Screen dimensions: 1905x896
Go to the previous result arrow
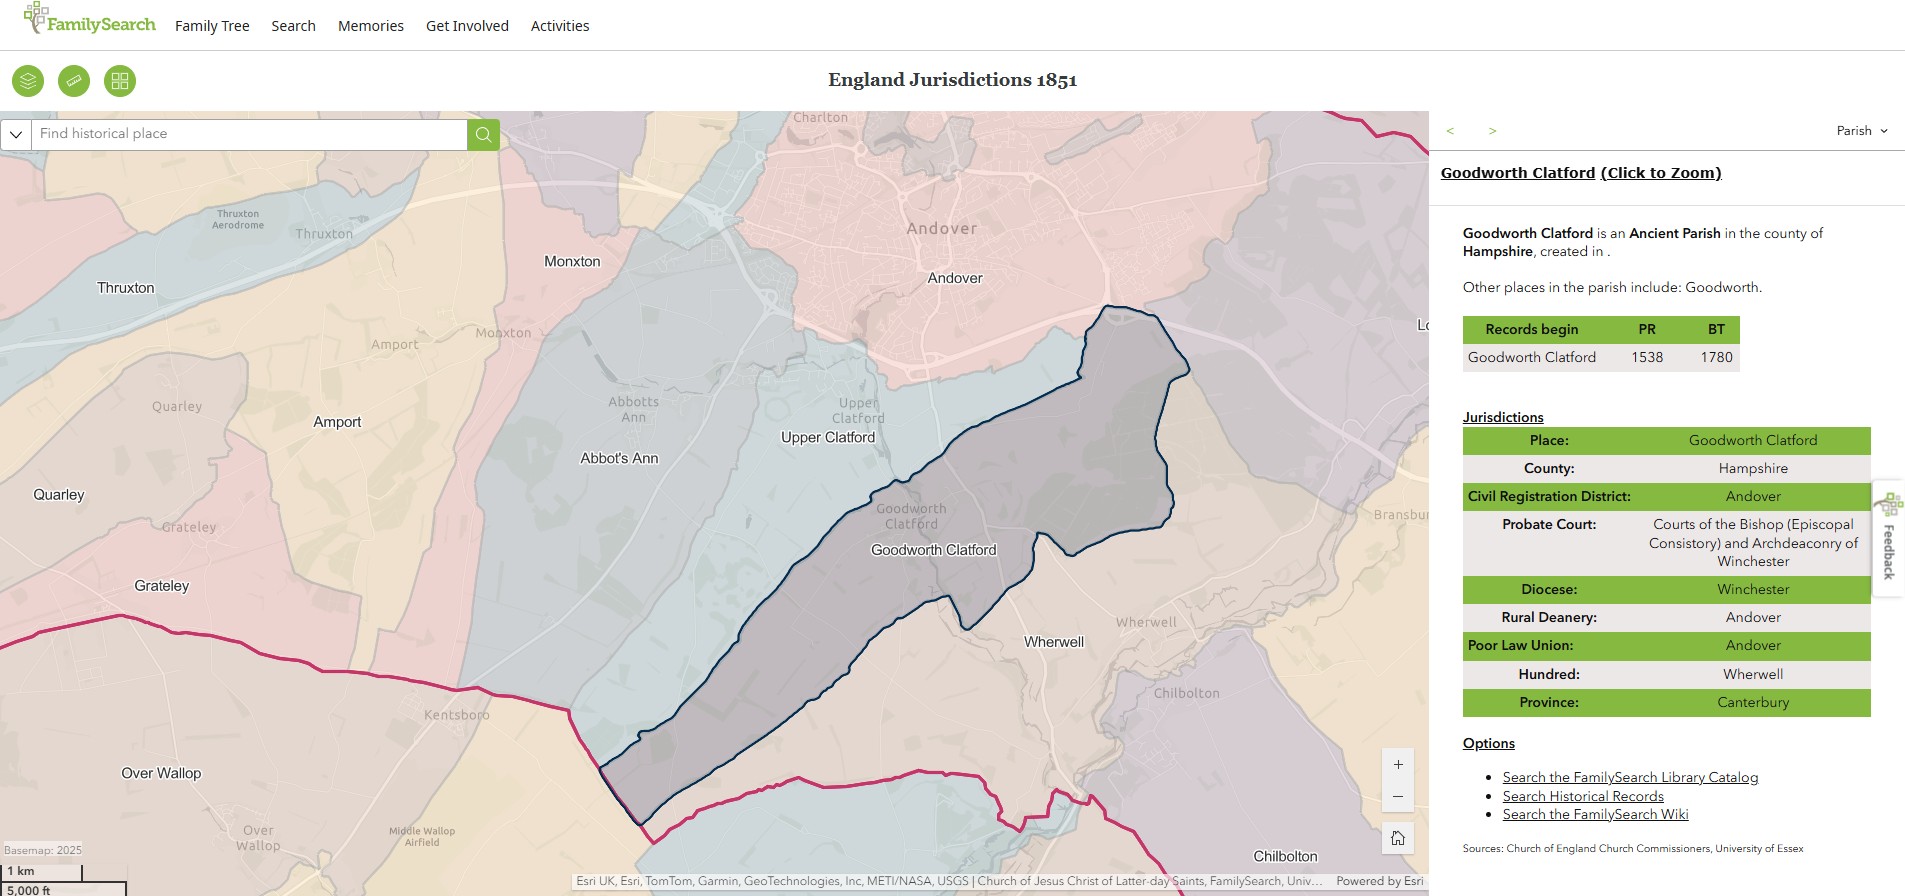(x=1450, y=131)
